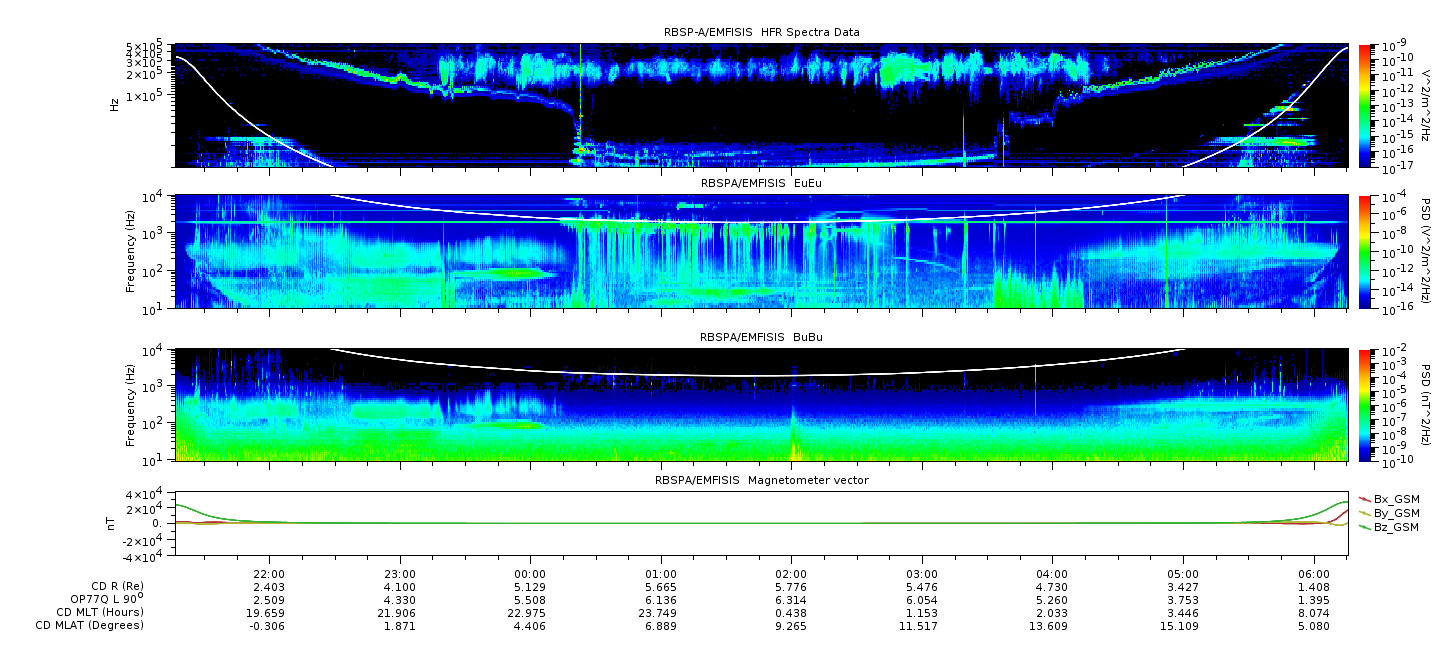Click the Bx_GSM legend entry
Screen dimensions: 1447x658
tap(1395, 498)
